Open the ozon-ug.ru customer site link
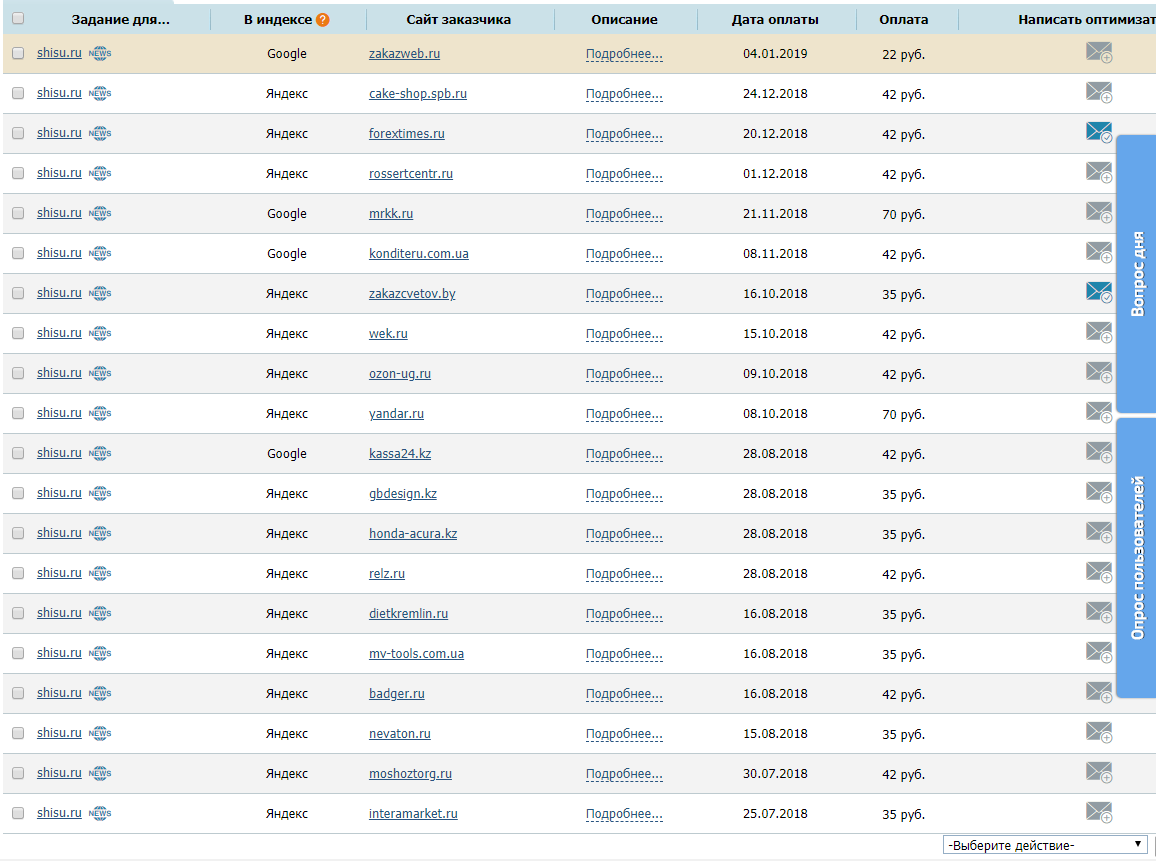The width and height of the screenshot is (1156, 861). click(399, 374)
